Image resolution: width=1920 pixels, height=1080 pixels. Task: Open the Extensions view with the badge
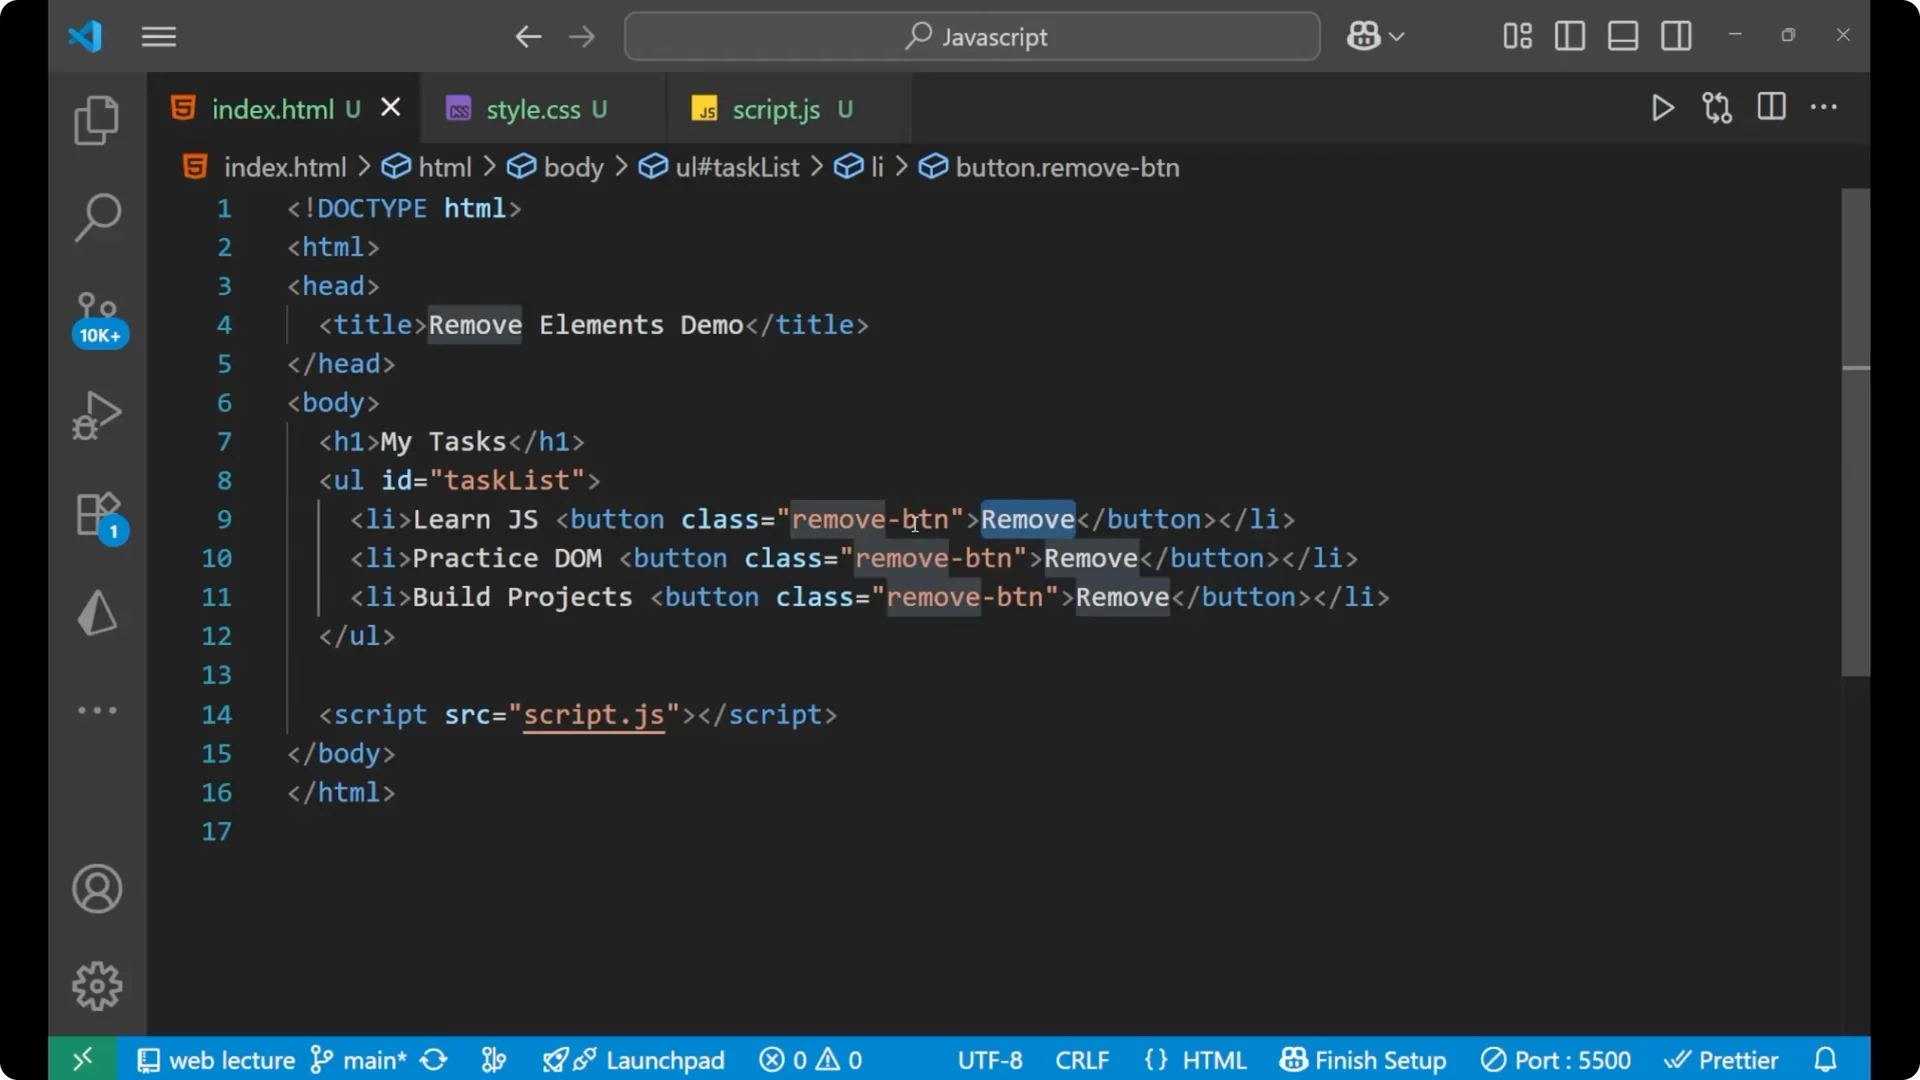pos(96,514)
